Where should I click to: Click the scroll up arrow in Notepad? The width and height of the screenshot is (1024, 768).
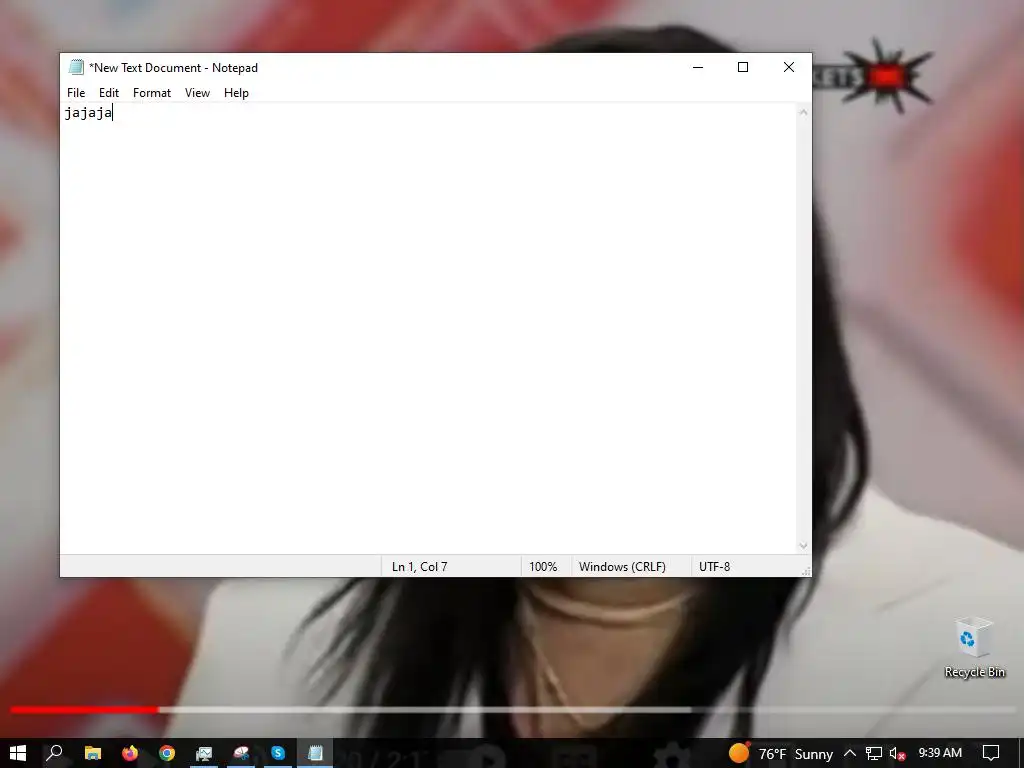point(803,112)
